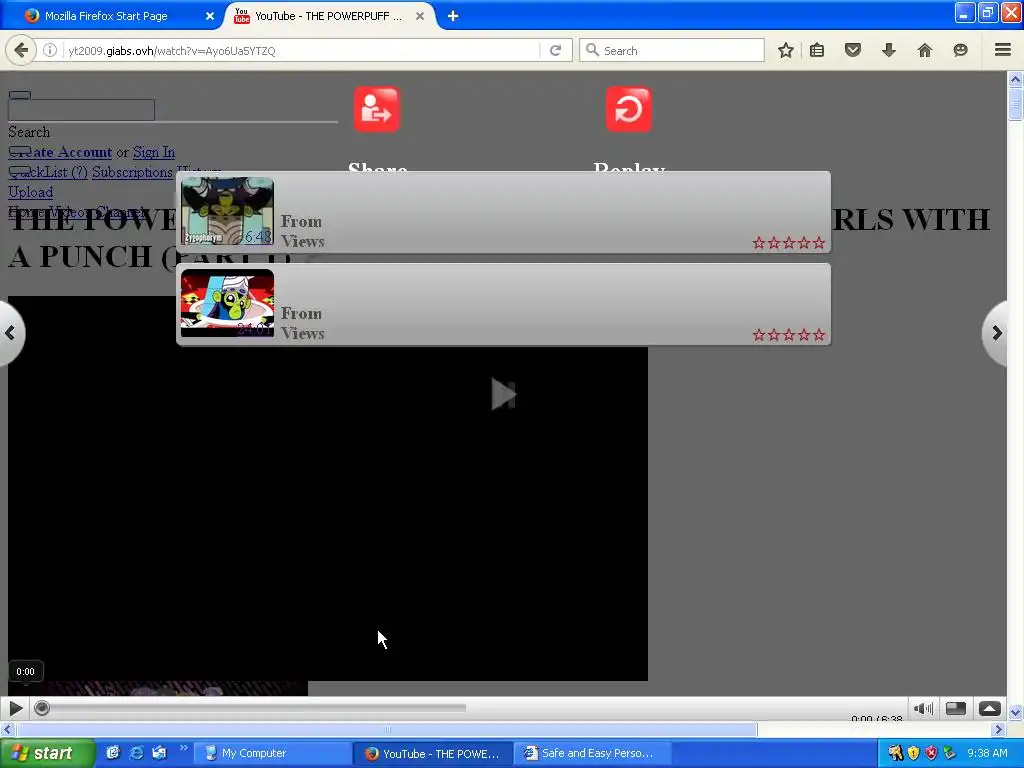
Task: Click the Pocket icon in toolbar
Action: click(852, 50)
